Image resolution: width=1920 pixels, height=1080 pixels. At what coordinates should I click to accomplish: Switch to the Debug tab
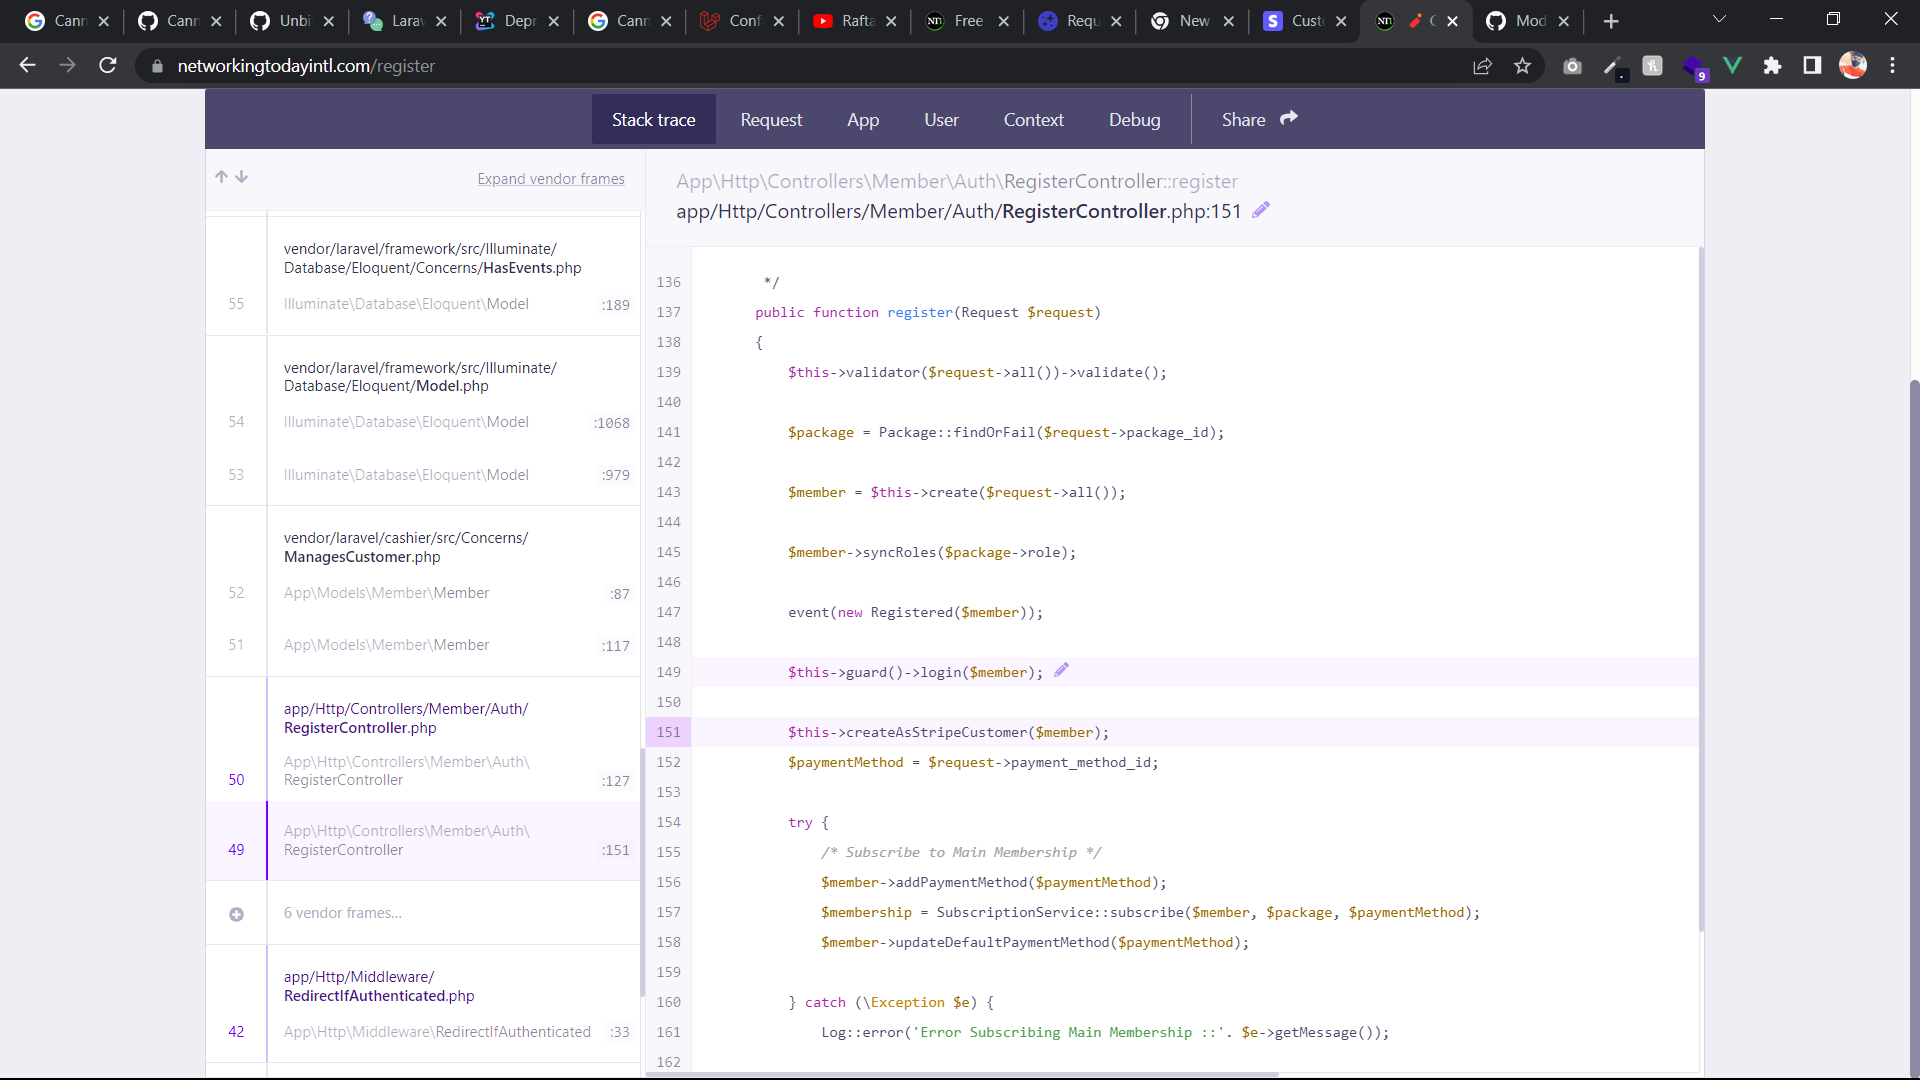(x=1134, y=119)
